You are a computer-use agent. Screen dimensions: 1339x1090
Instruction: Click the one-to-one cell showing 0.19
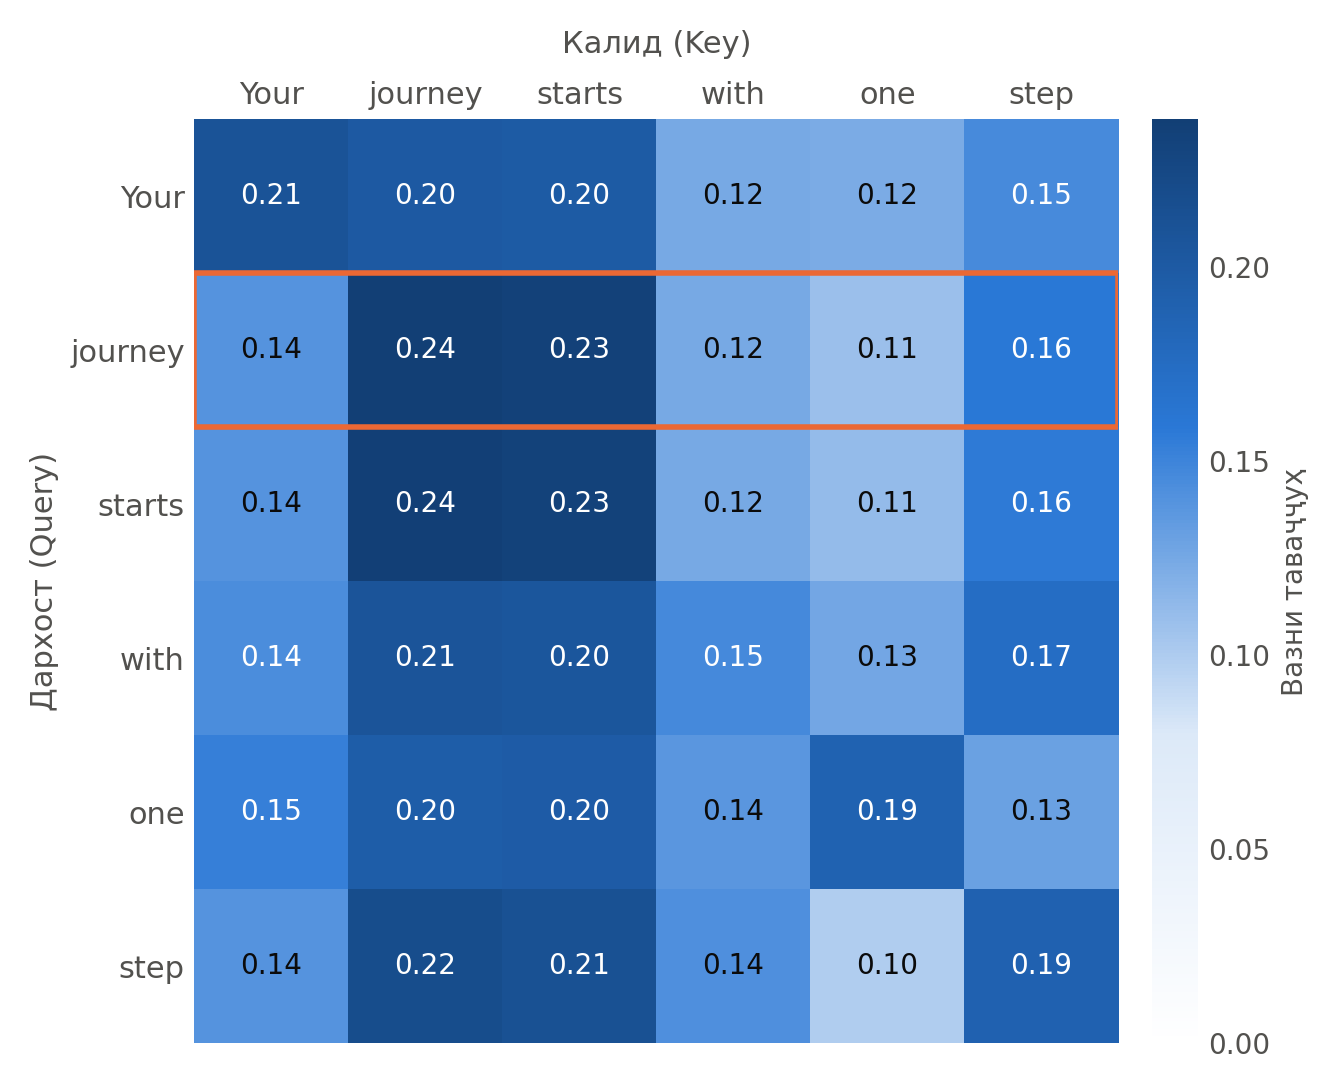pos(887,812)
